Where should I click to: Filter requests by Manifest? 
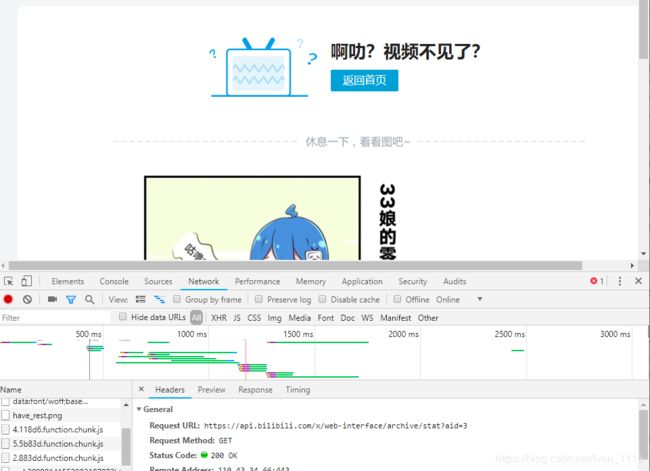[x=395, y=318]
